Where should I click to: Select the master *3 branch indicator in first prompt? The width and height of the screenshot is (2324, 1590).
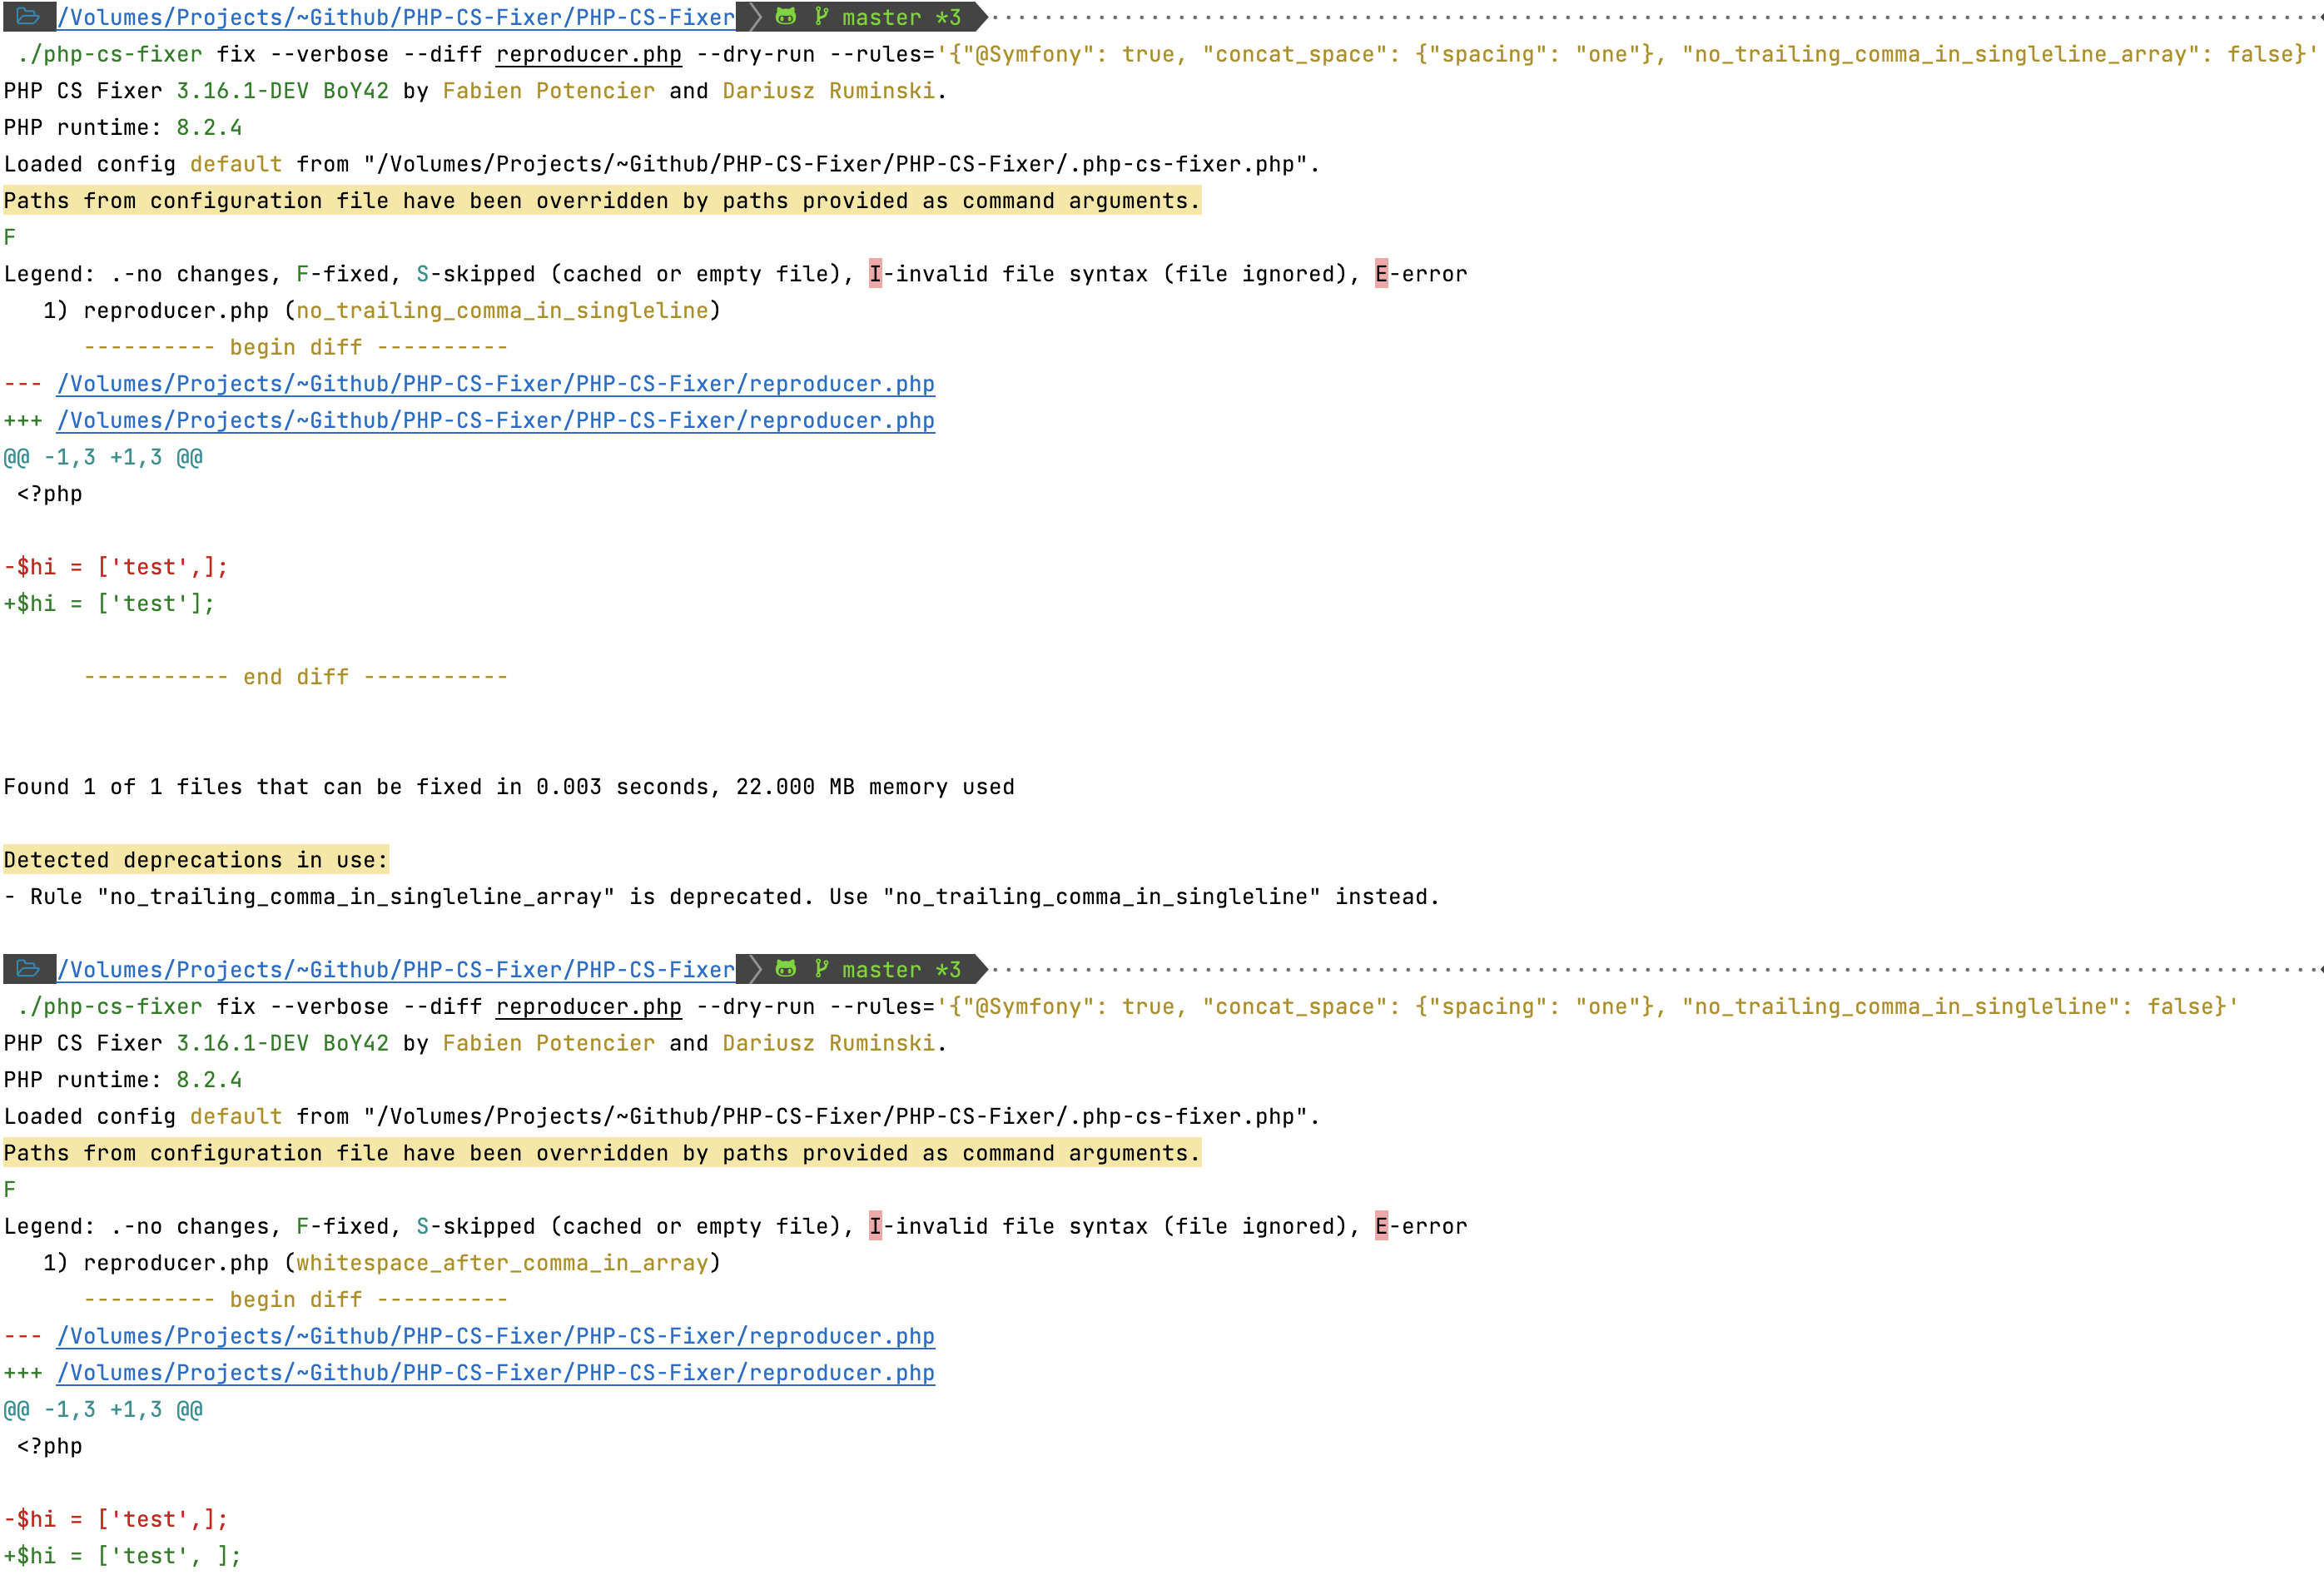coord(899,17)
